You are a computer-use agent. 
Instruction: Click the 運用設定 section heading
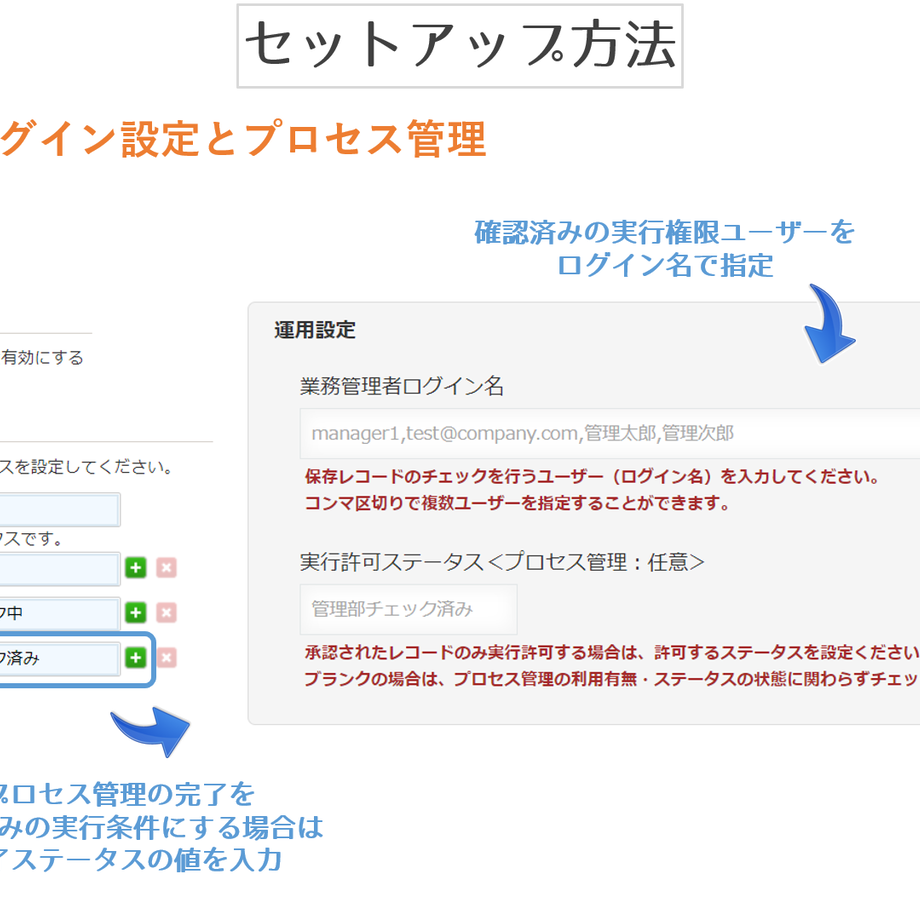314,330
